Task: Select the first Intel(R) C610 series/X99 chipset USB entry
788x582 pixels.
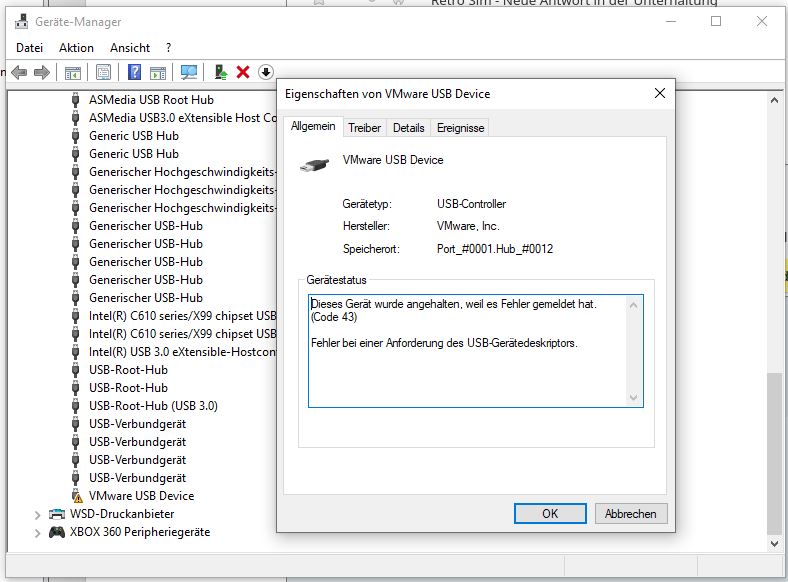Action: (x=182, y=316)
